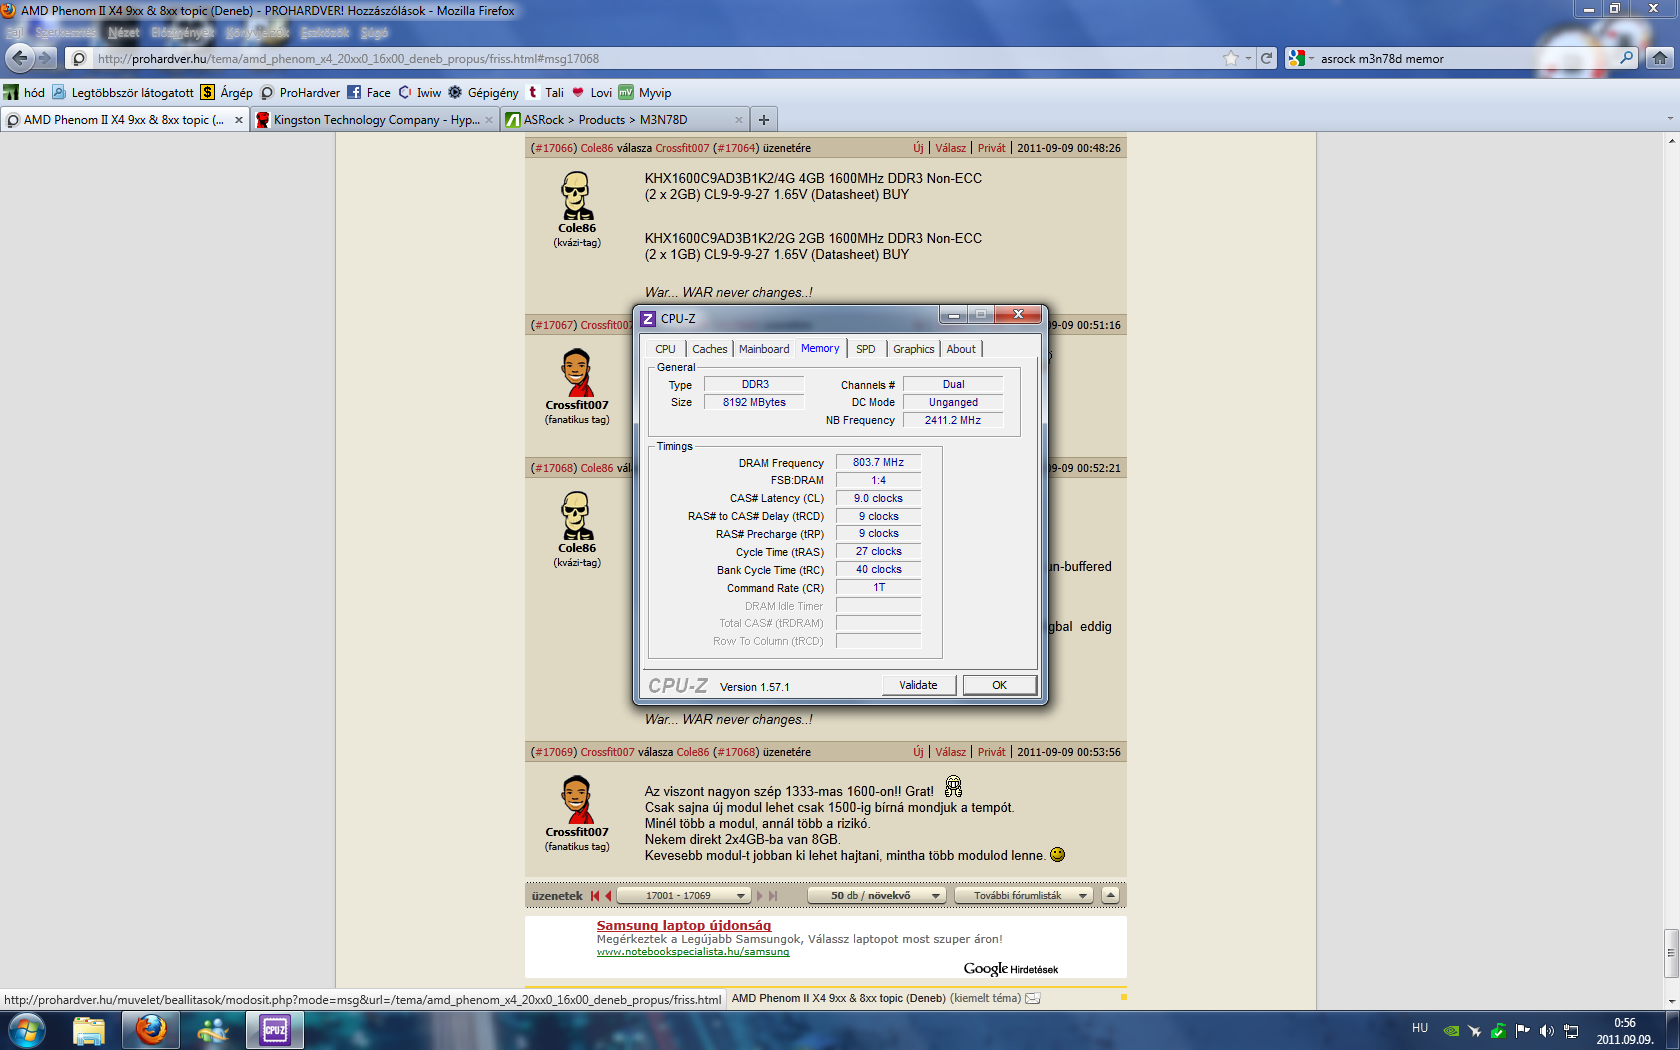Image resolution: width=1680 pixels, height=1050 pixels.
Task: Reload the page with refresh icon
Action: click(1266, 58)
